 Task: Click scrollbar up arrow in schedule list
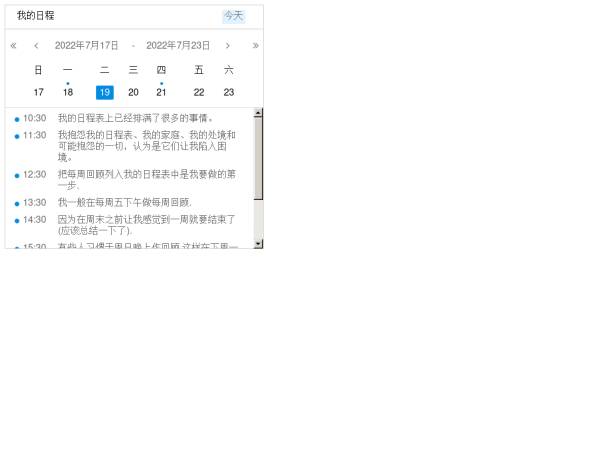[x=258, y=112]
